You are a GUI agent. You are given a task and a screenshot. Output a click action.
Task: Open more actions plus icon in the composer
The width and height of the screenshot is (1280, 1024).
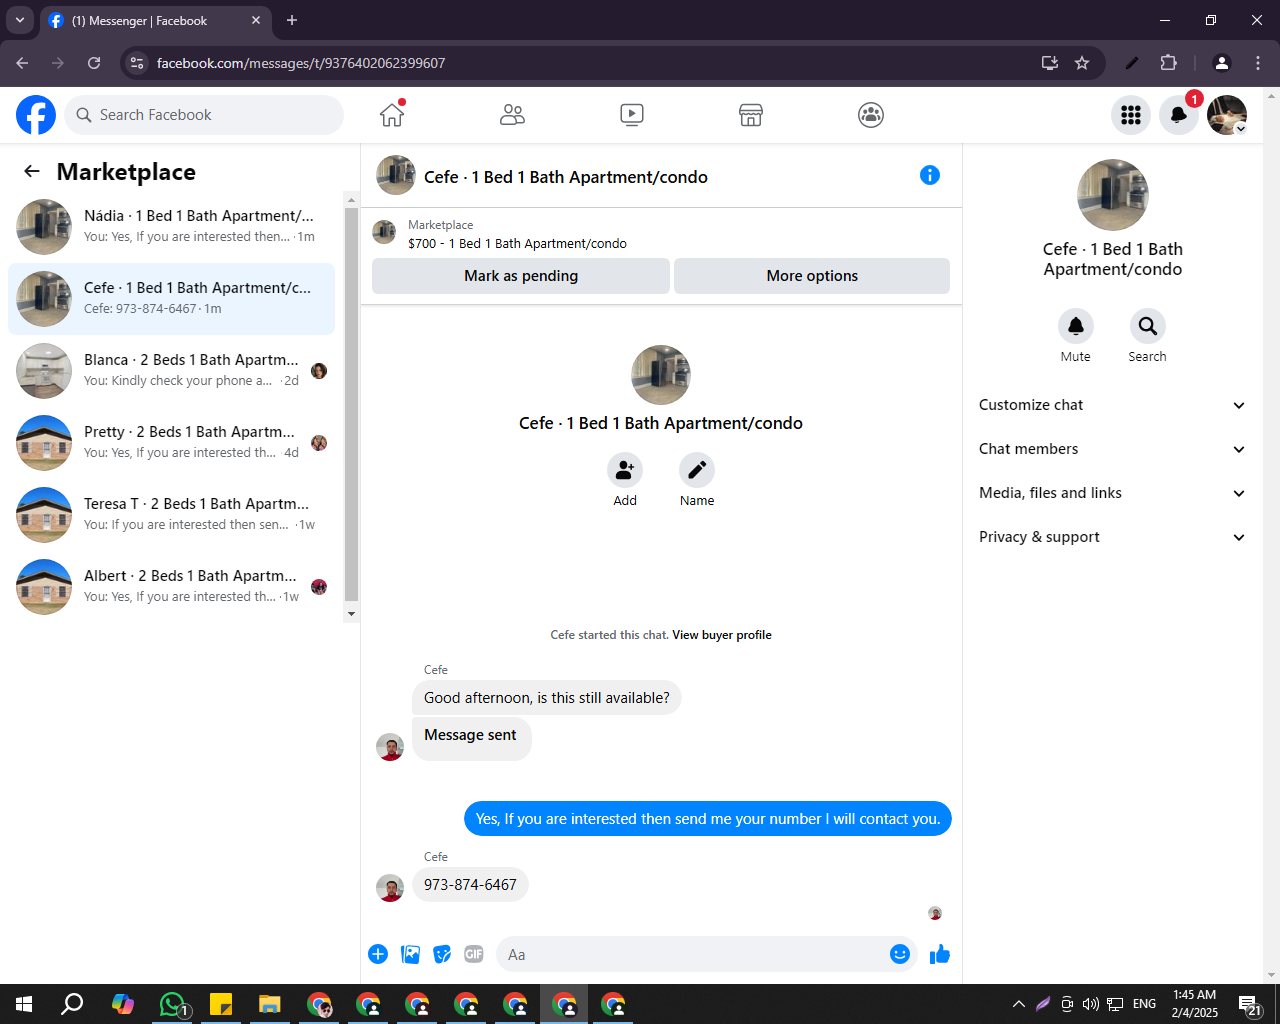378,954
